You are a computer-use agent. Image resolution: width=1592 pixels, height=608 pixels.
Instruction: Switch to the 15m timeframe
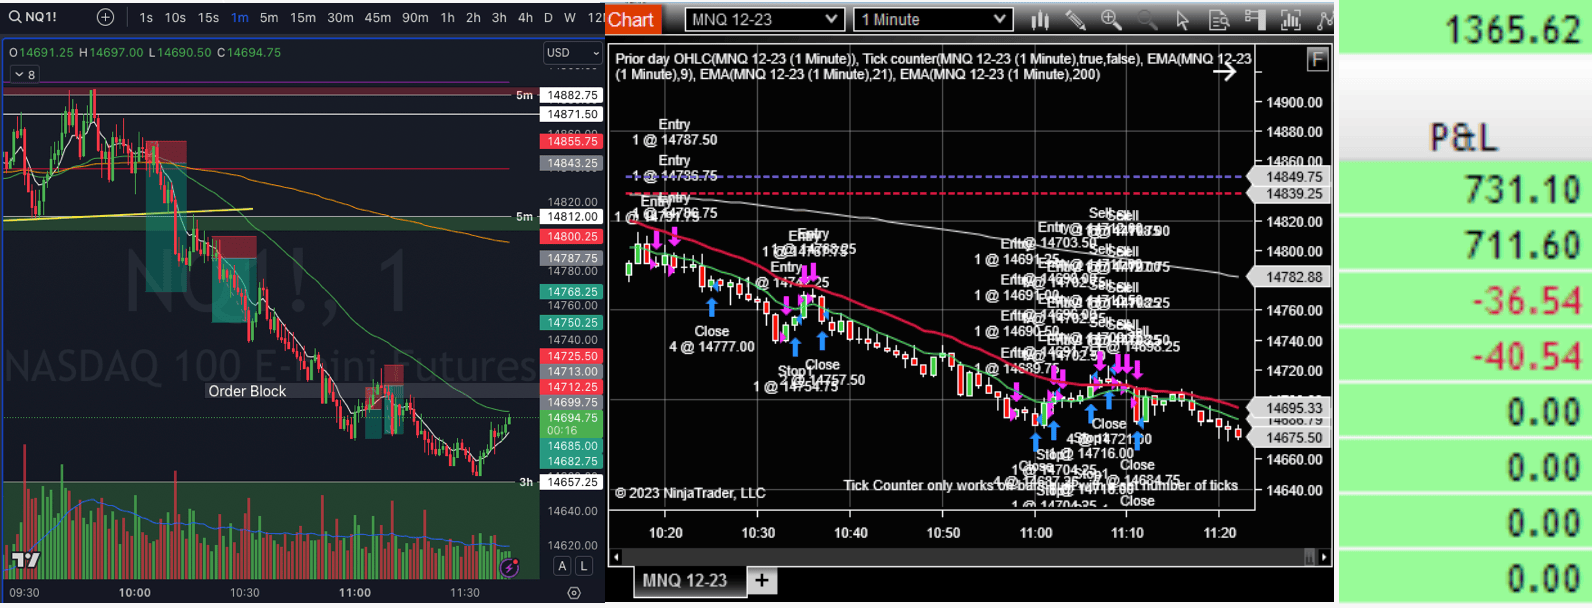click(303, 18)
